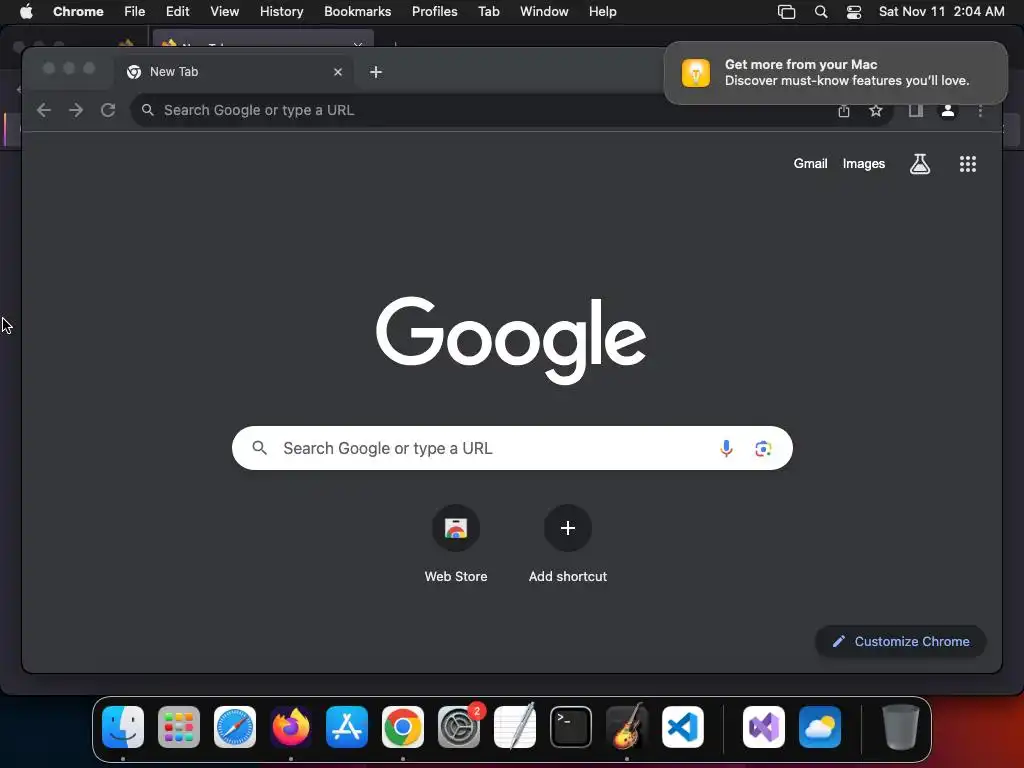Viewport: 1024px width, 768px height.
Task: Open Images link
Action: (863, 164)
